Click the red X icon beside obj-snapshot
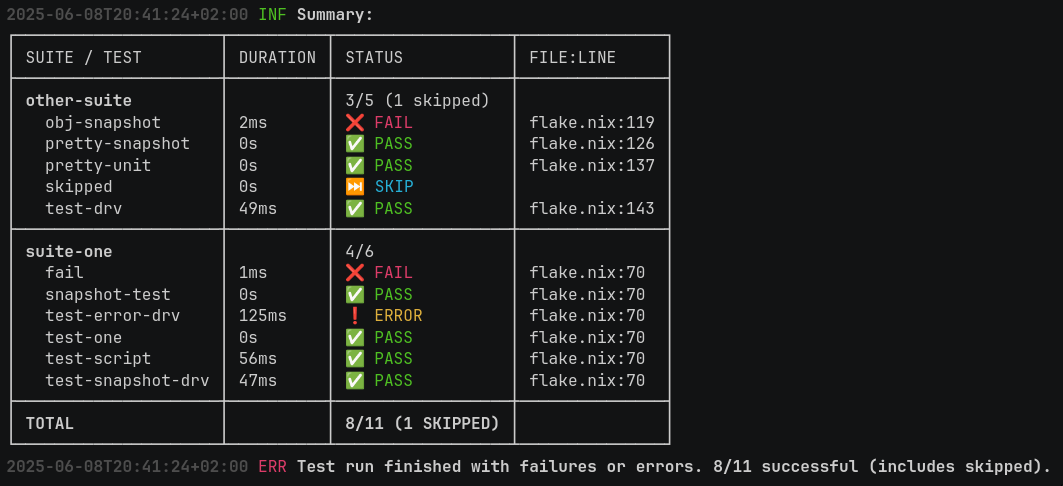 tap(355, 123)
